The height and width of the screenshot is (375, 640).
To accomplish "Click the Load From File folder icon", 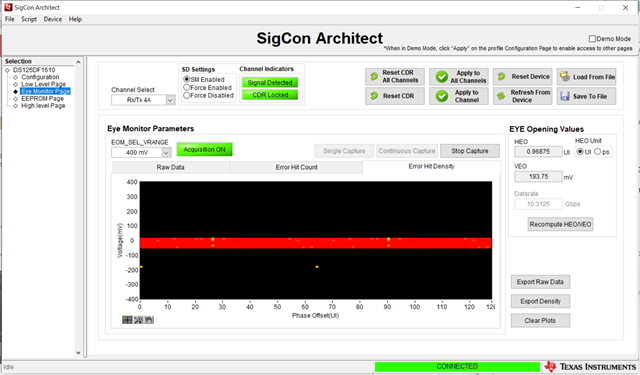I will tap(564, 76).
